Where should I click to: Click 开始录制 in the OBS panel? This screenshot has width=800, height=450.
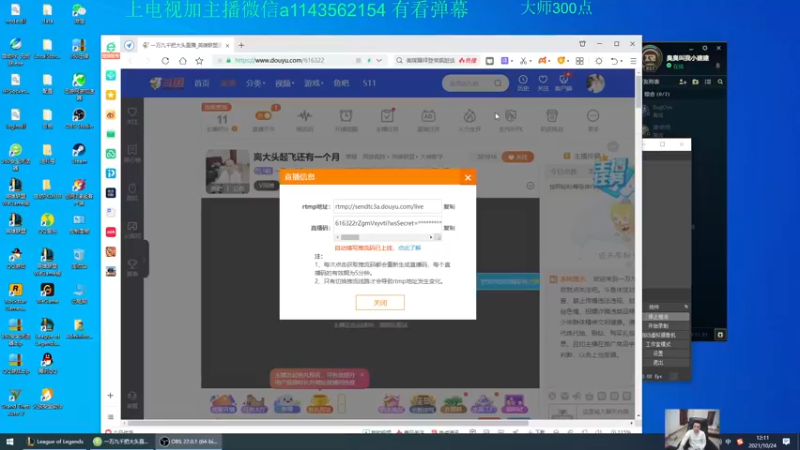click(x=658, y=326)
